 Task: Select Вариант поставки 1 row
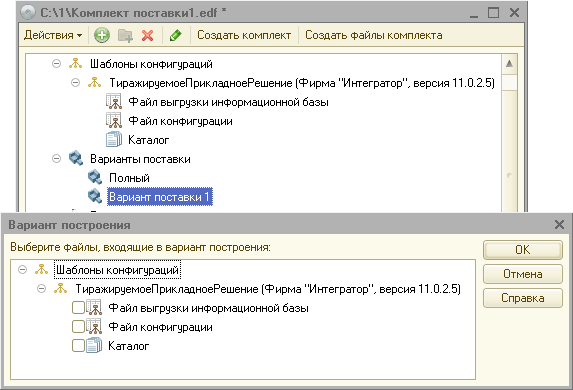coord(160,197)
